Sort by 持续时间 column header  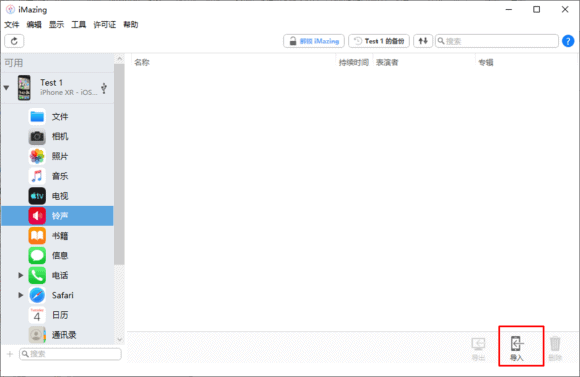pos(354,63)
